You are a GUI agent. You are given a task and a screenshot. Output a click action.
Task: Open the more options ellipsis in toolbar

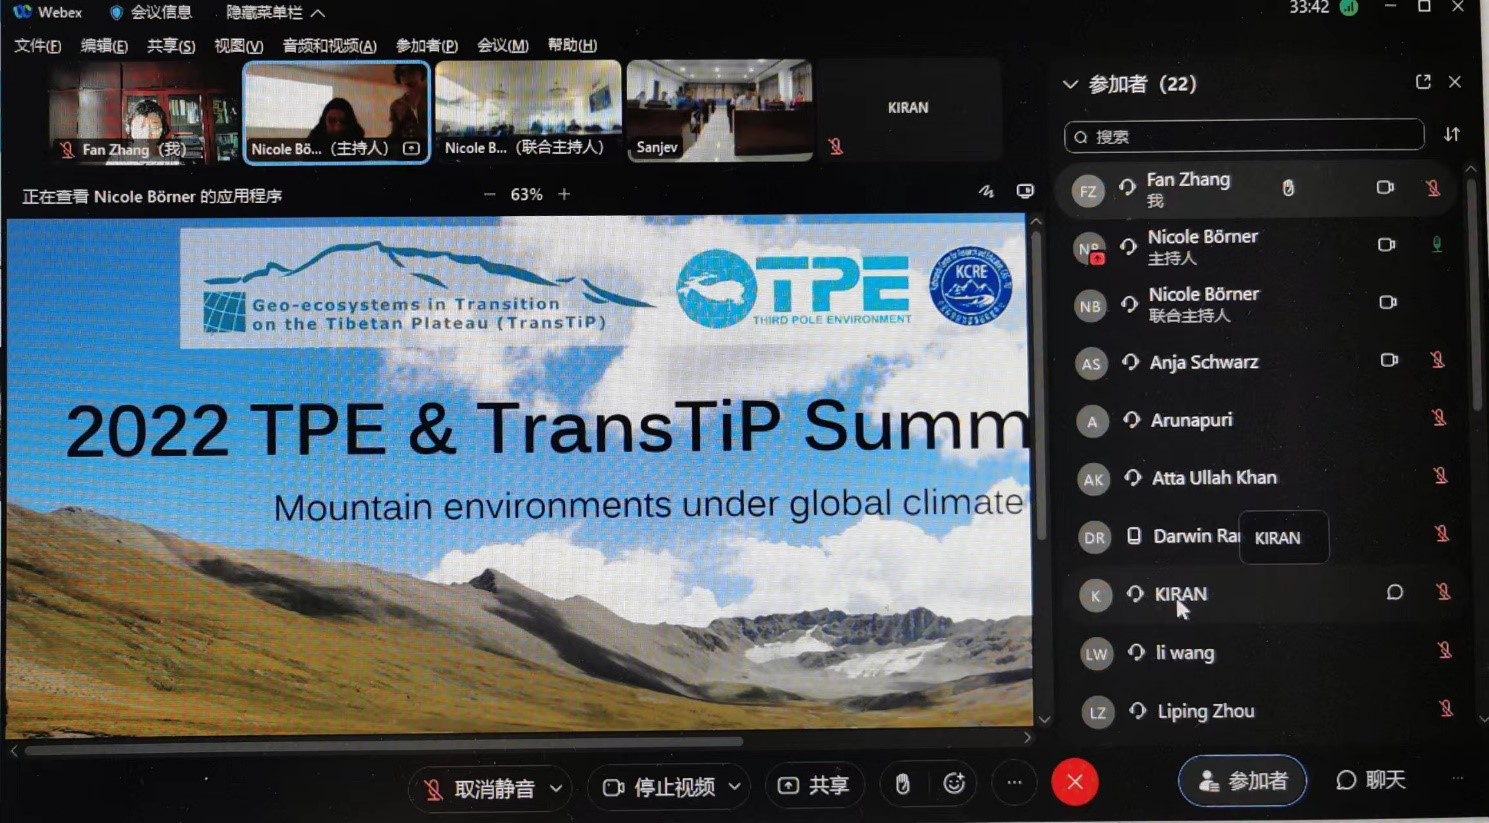click(1014, 783)
